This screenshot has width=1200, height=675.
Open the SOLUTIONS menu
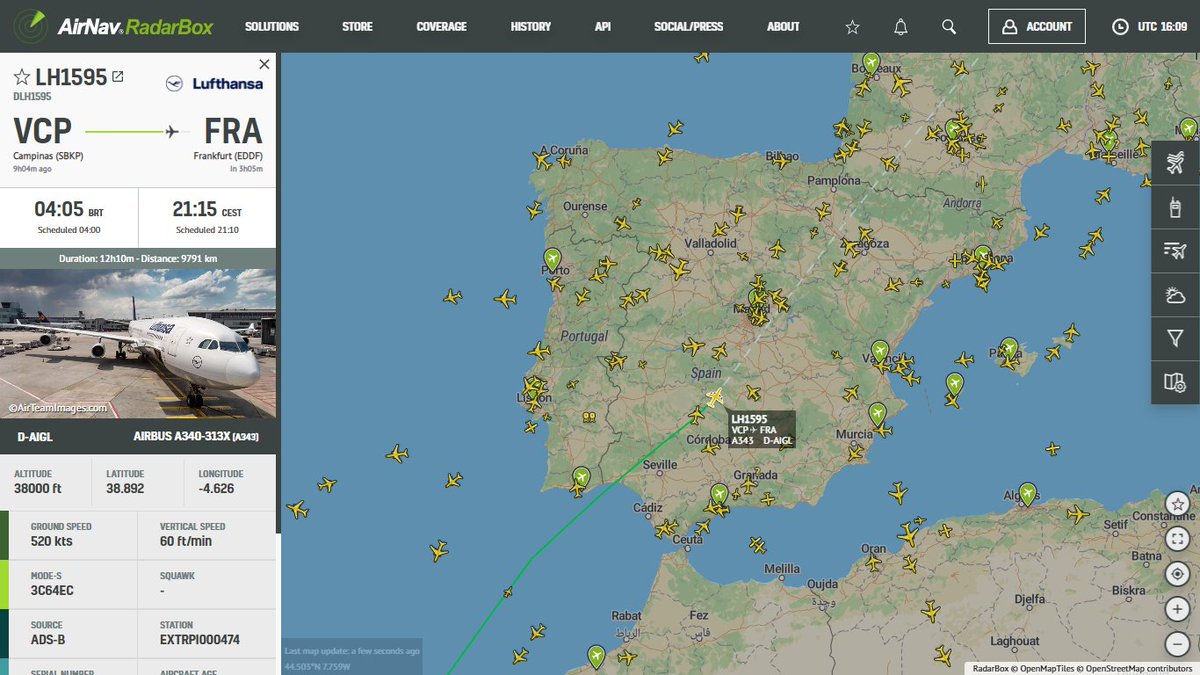point(272,27)
